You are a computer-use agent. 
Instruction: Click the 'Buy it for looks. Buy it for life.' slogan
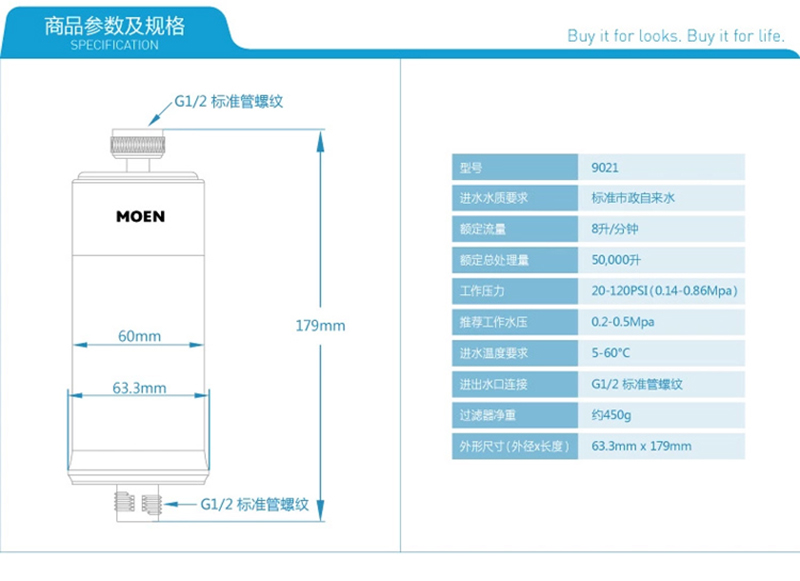click(x=676, y=36)
